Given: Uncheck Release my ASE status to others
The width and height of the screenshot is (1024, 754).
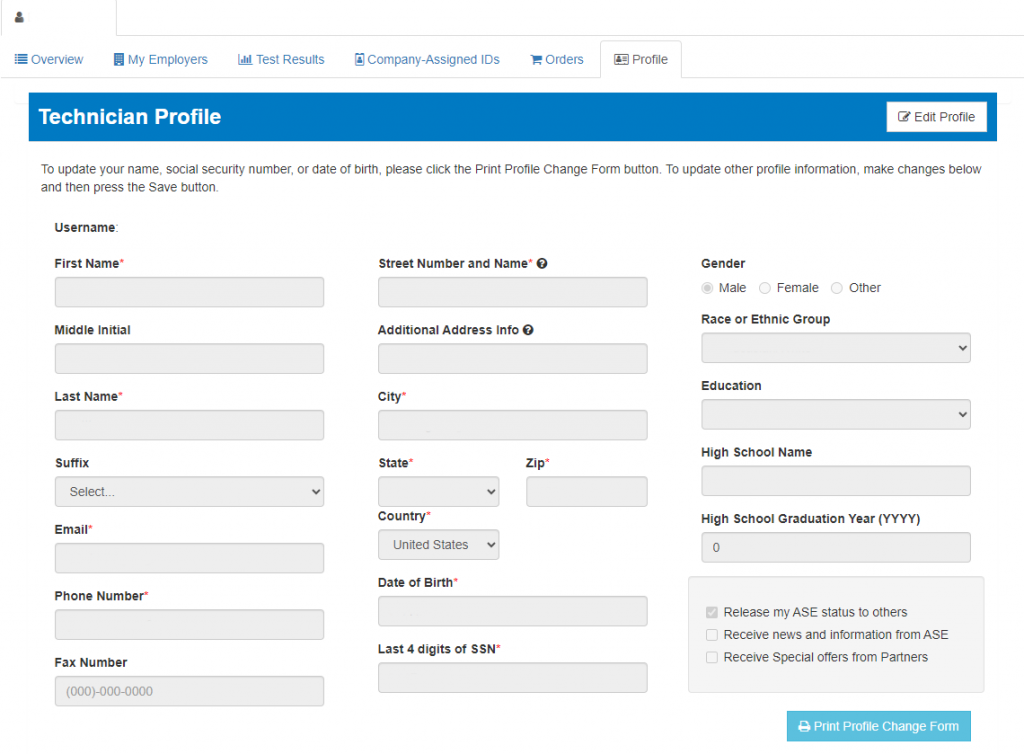Looking at the screenshot, I should (712, 612).
